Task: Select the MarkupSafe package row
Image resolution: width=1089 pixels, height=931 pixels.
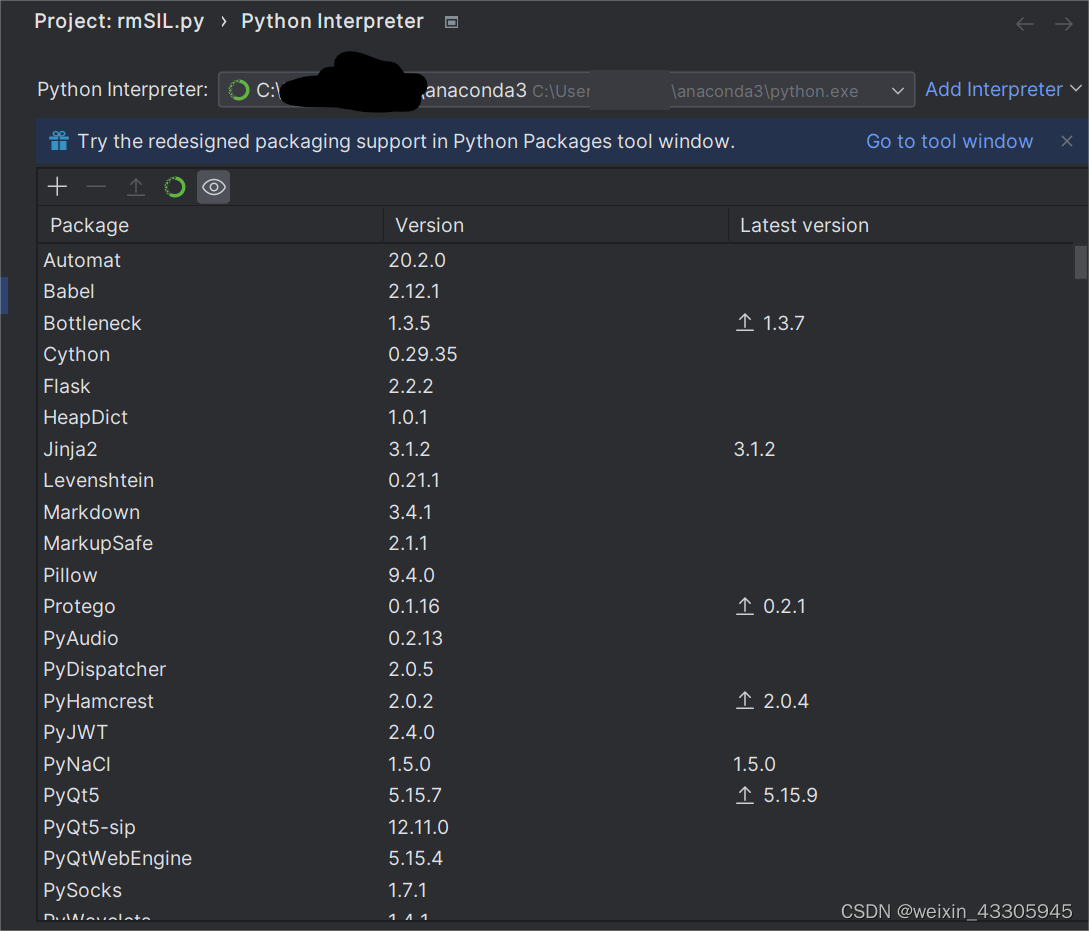Action: pos(555,544)
